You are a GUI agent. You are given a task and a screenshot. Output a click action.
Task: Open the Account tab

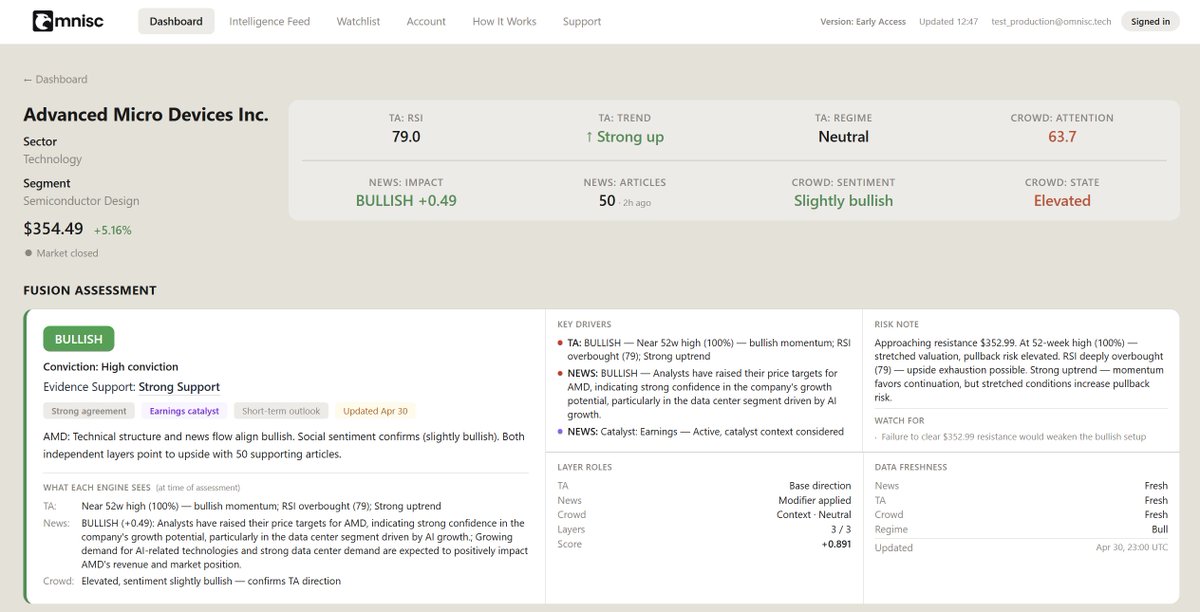(x=426, y=21)
